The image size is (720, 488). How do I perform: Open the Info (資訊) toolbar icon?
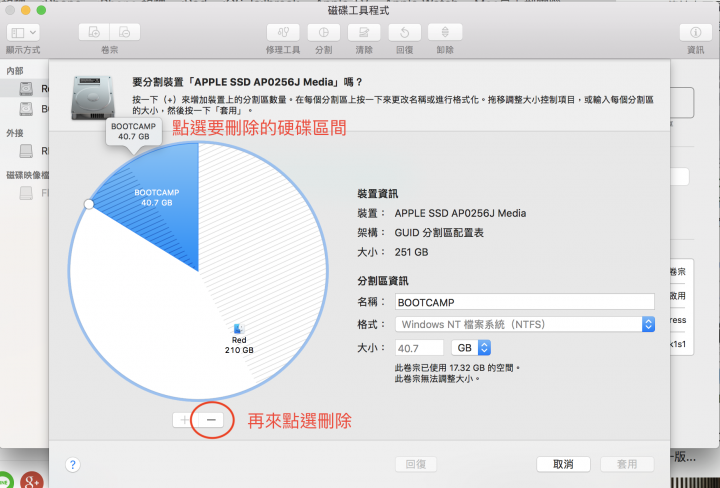pos(695,32)
